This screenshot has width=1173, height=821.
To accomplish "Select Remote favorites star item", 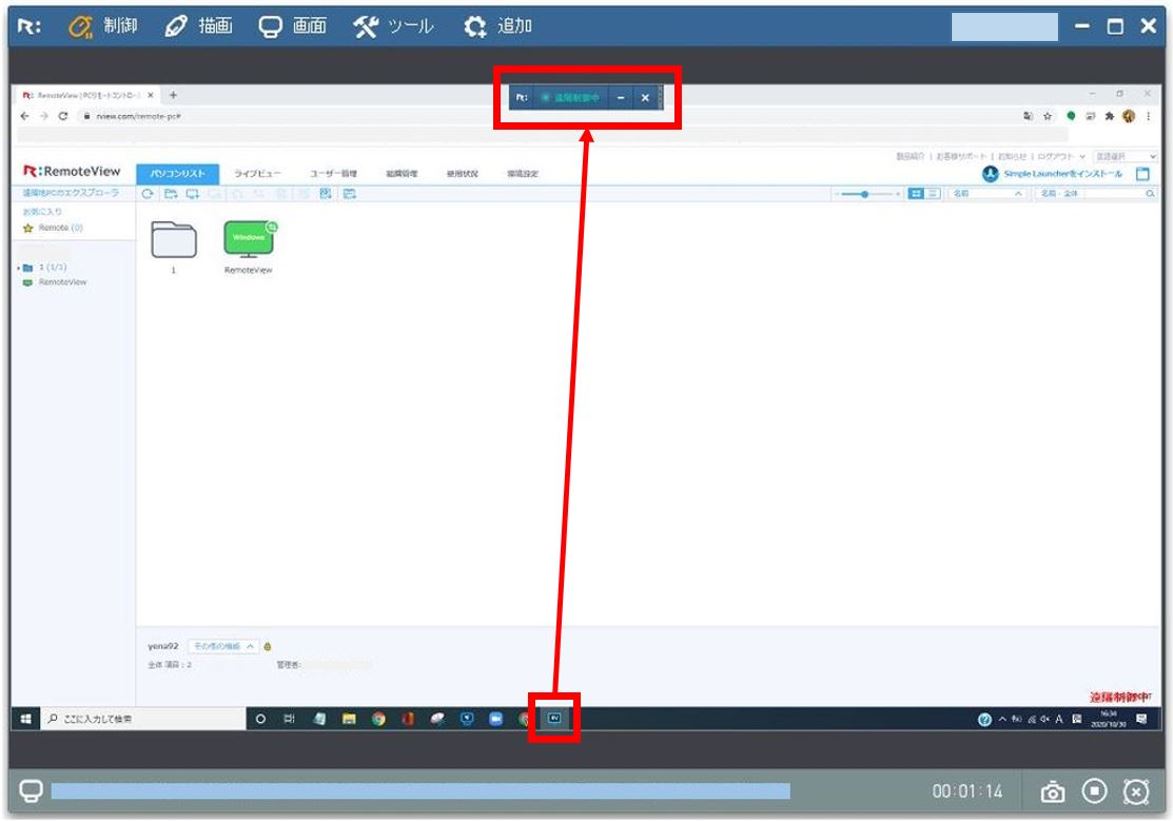I will [53, 228].
